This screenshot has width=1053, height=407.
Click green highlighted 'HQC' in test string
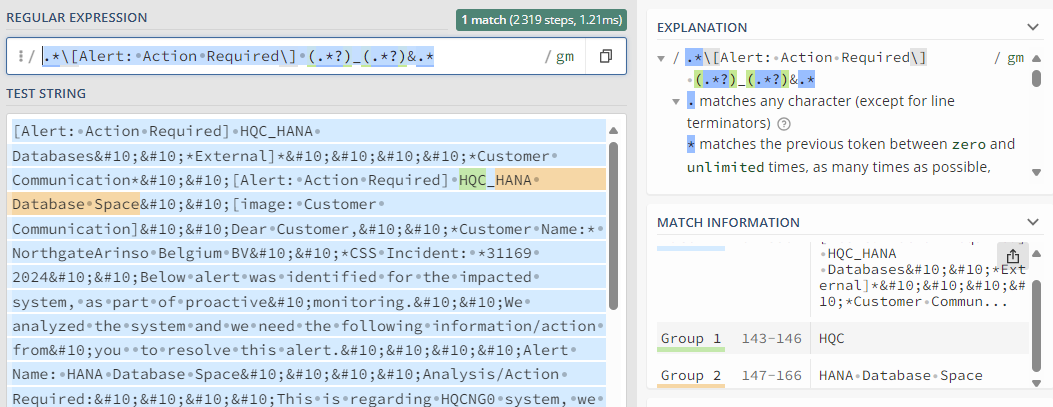point(473,180)
